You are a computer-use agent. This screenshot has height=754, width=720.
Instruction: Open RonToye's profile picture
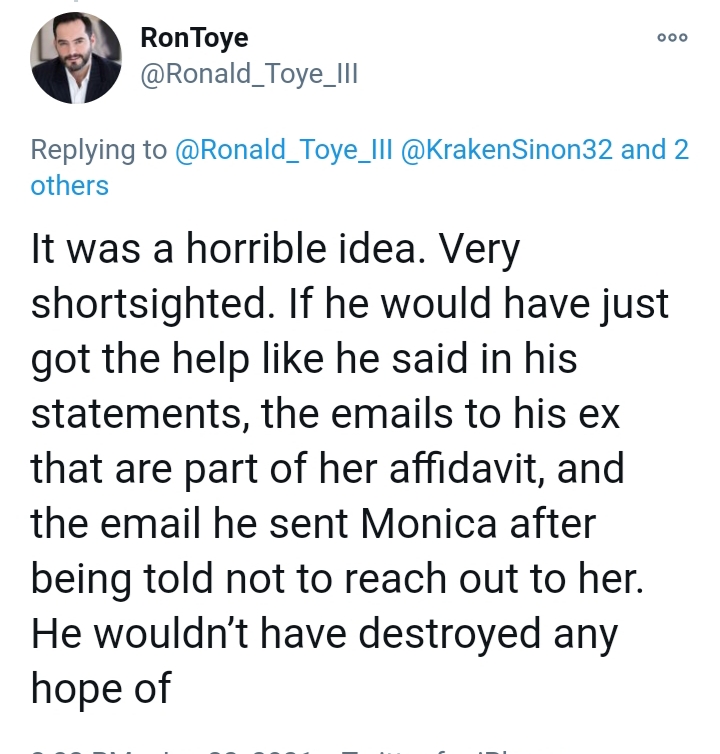click(76, 58)
